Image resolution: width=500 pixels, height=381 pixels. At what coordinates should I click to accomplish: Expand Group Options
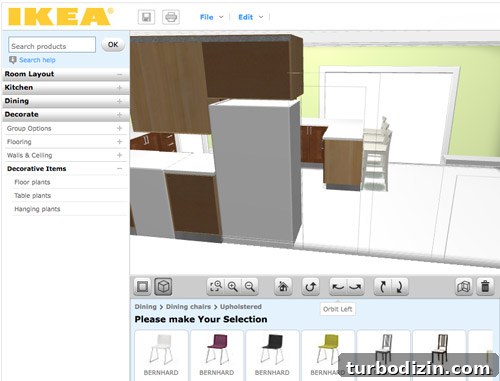(120, 128)
